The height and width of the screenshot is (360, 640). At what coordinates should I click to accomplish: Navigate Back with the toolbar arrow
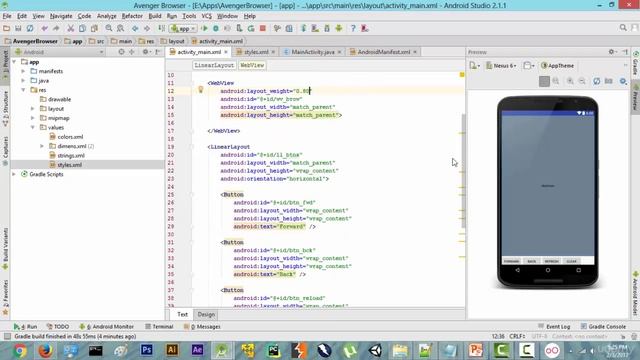tap(135, 28)
